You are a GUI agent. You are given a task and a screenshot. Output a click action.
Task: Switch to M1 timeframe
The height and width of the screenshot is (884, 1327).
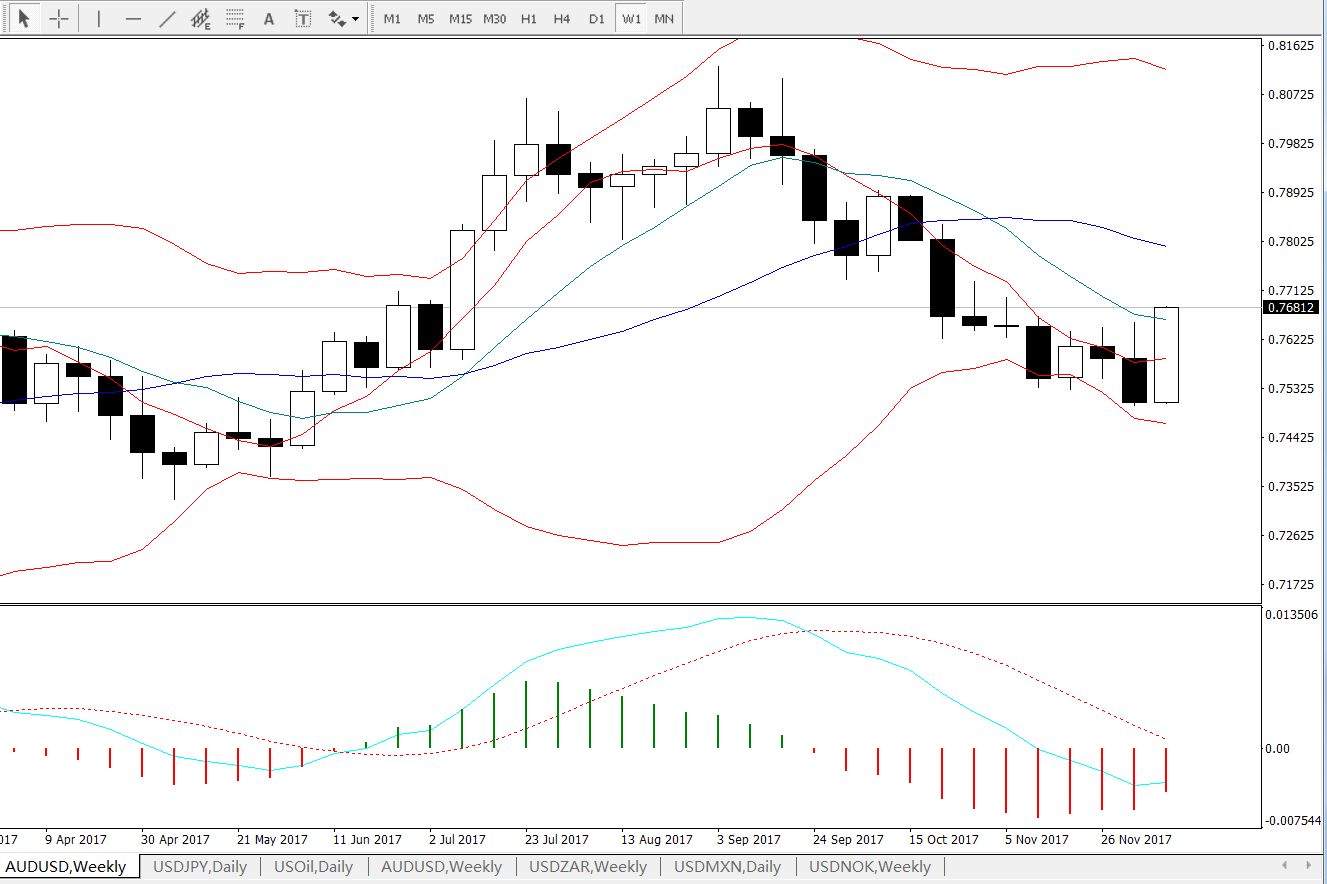[x=392, y=18]
